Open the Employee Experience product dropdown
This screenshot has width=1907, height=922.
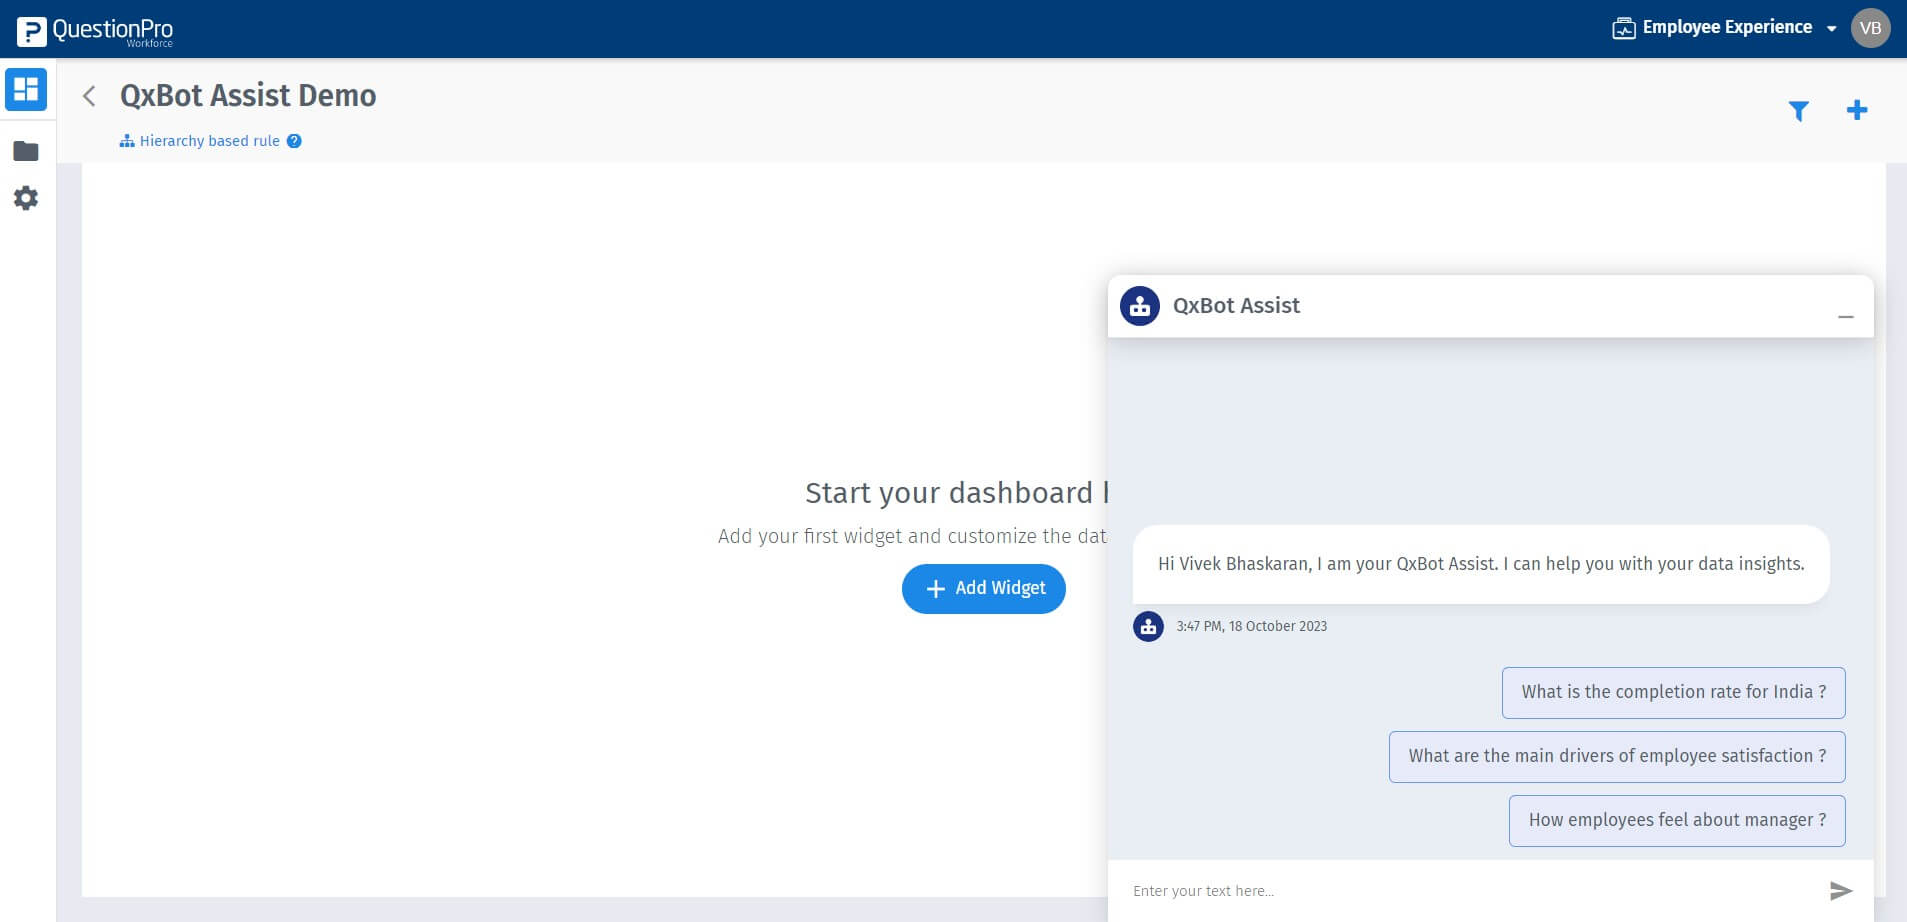coord(1831,27)
